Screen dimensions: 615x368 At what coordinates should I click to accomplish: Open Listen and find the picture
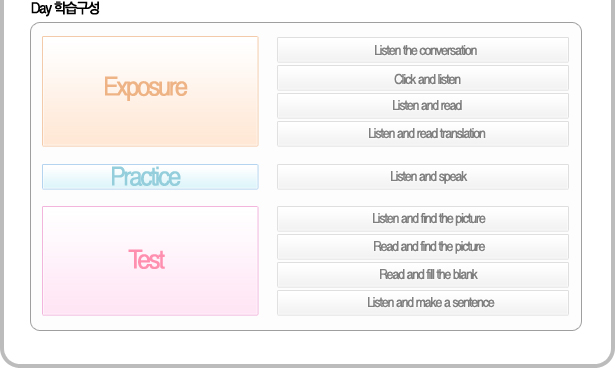[423, 219]
